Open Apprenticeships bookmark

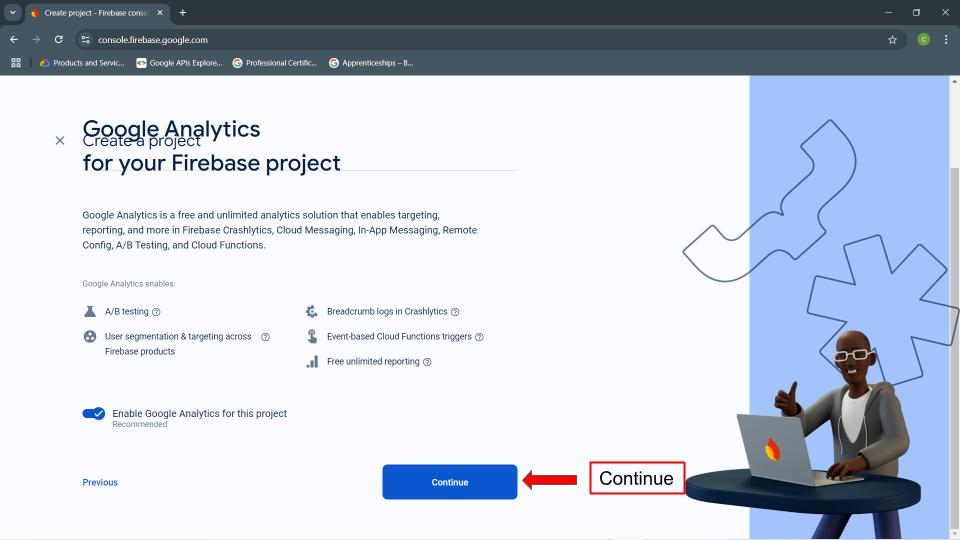(372, 62)
